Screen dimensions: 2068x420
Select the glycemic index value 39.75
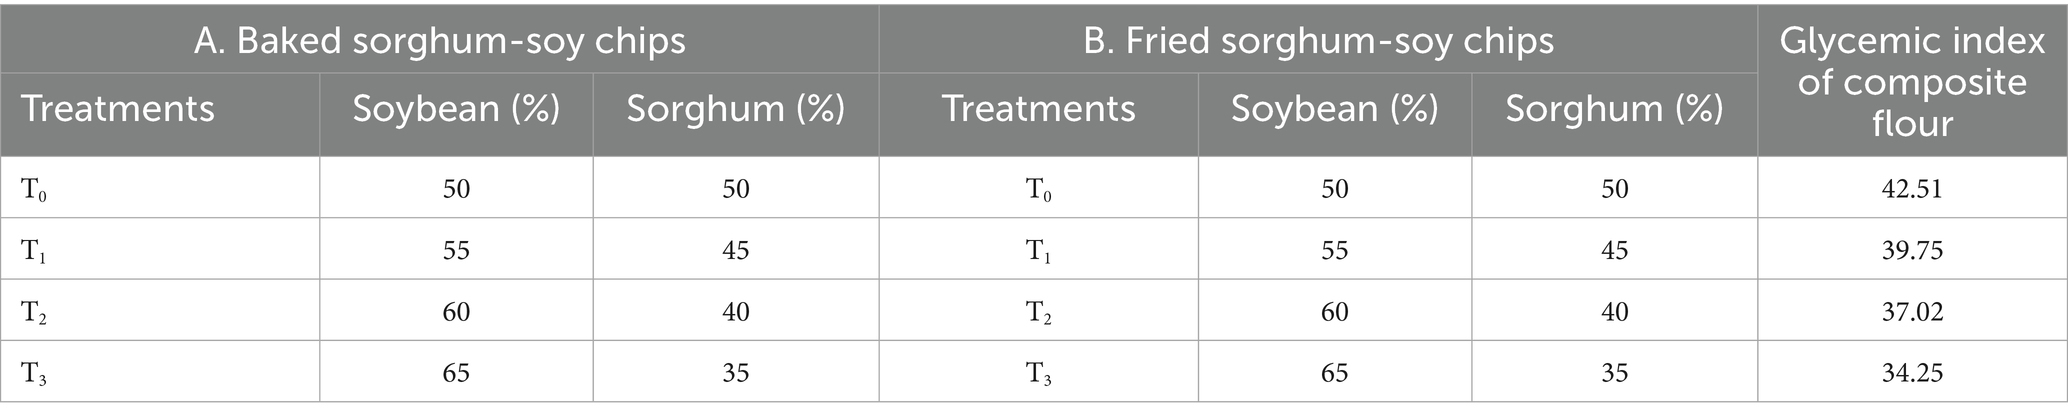pos(1911,250)
